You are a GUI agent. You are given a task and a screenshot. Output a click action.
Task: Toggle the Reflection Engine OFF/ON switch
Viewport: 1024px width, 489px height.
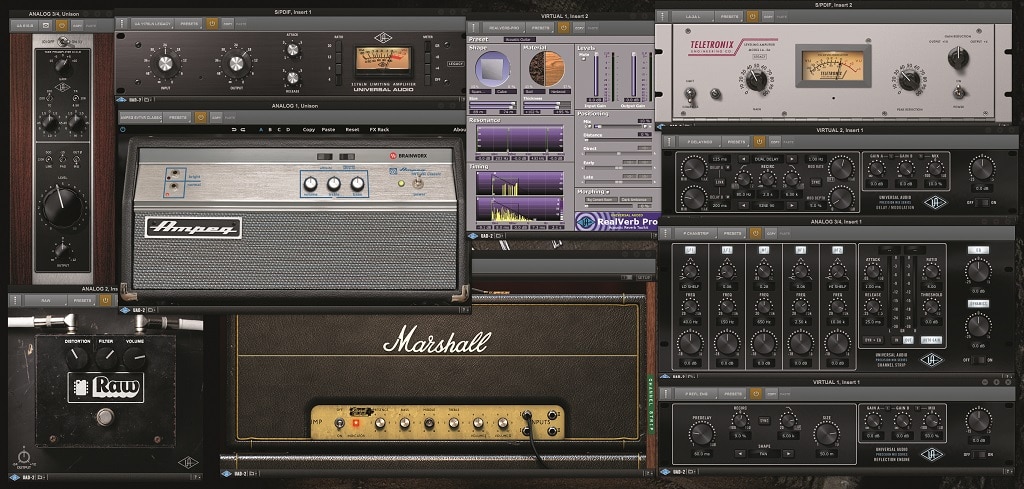(981, 454)
